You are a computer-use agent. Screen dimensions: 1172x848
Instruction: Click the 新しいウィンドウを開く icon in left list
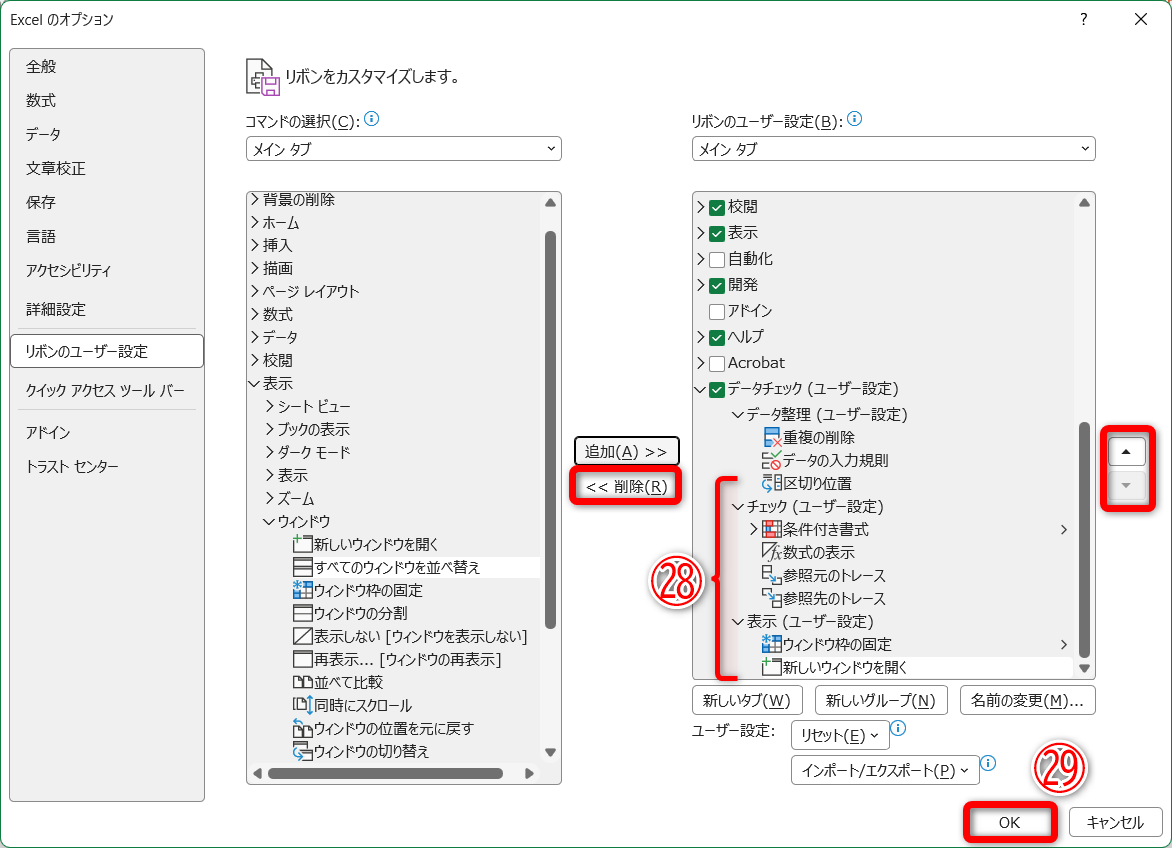click(302, 544)
